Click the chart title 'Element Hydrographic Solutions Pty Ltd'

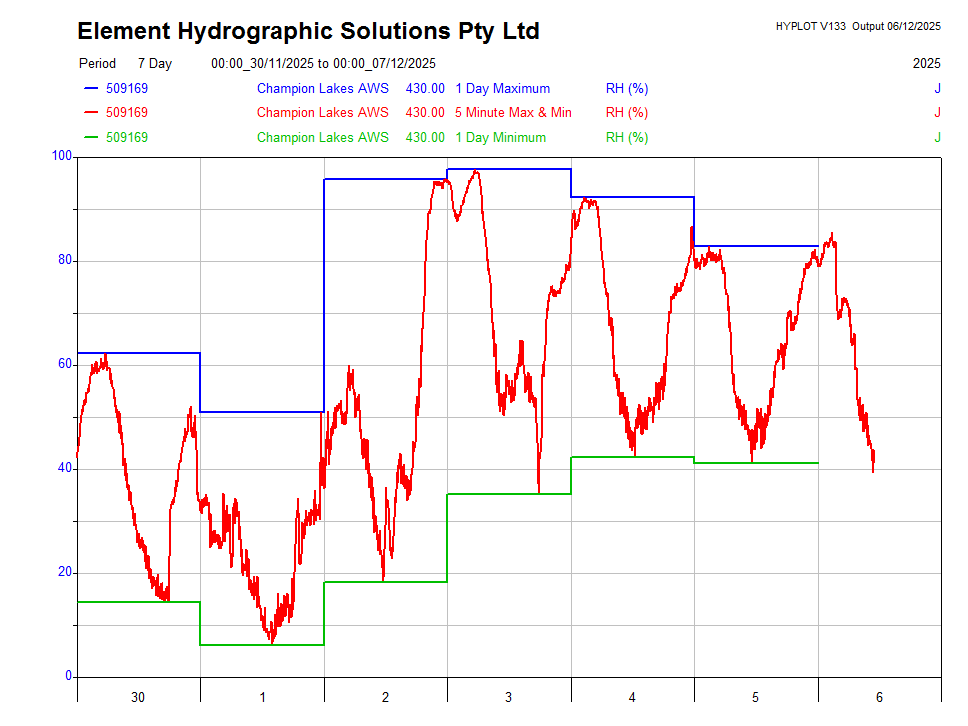pos(308,32)
